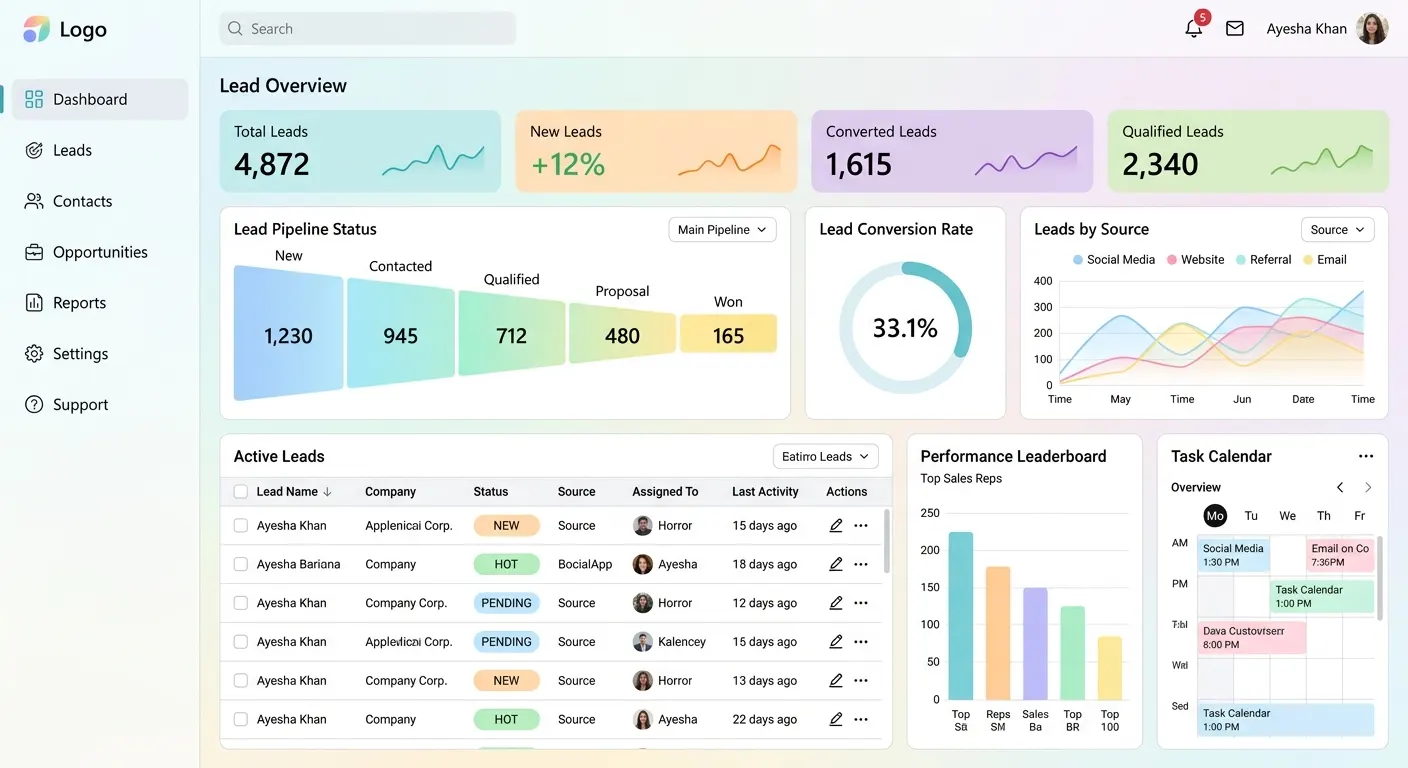Open more actions for the first lead row
Viewport: 1408px width, 768px height.
pos(861,525)
